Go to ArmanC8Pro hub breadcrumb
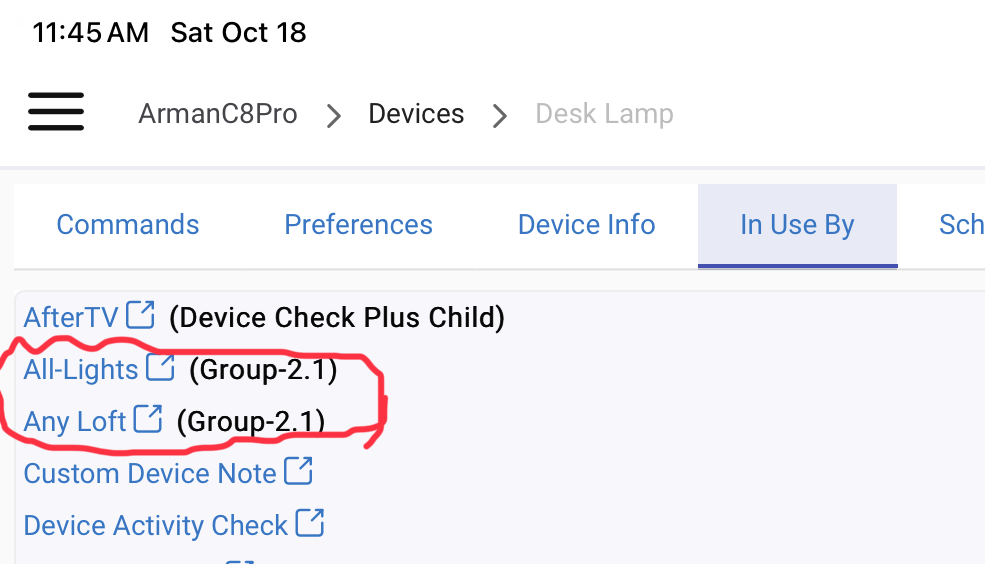Screen dimensions: 985x564 coord(218,114)
